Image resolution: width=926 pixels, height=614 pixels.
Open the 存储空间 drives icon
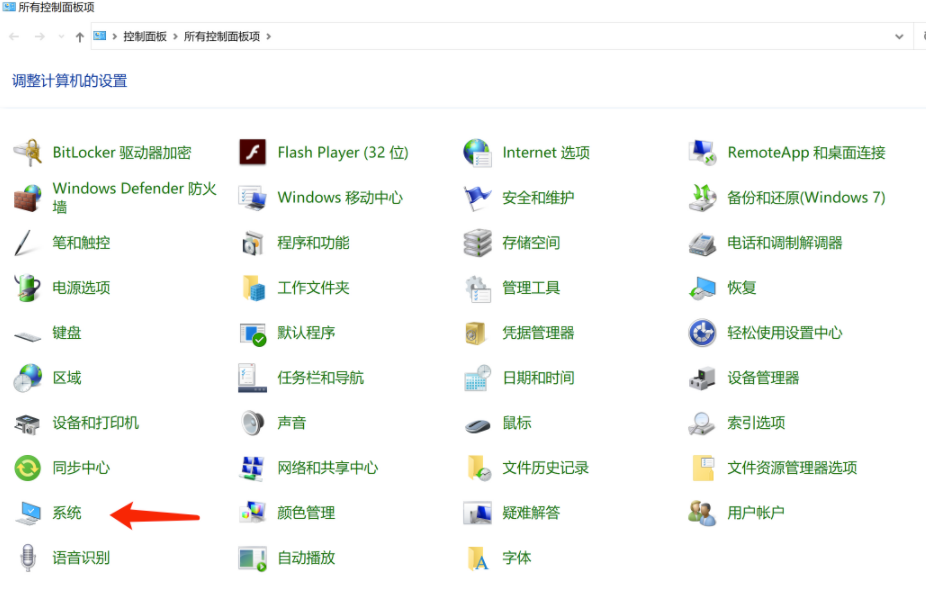477,243
